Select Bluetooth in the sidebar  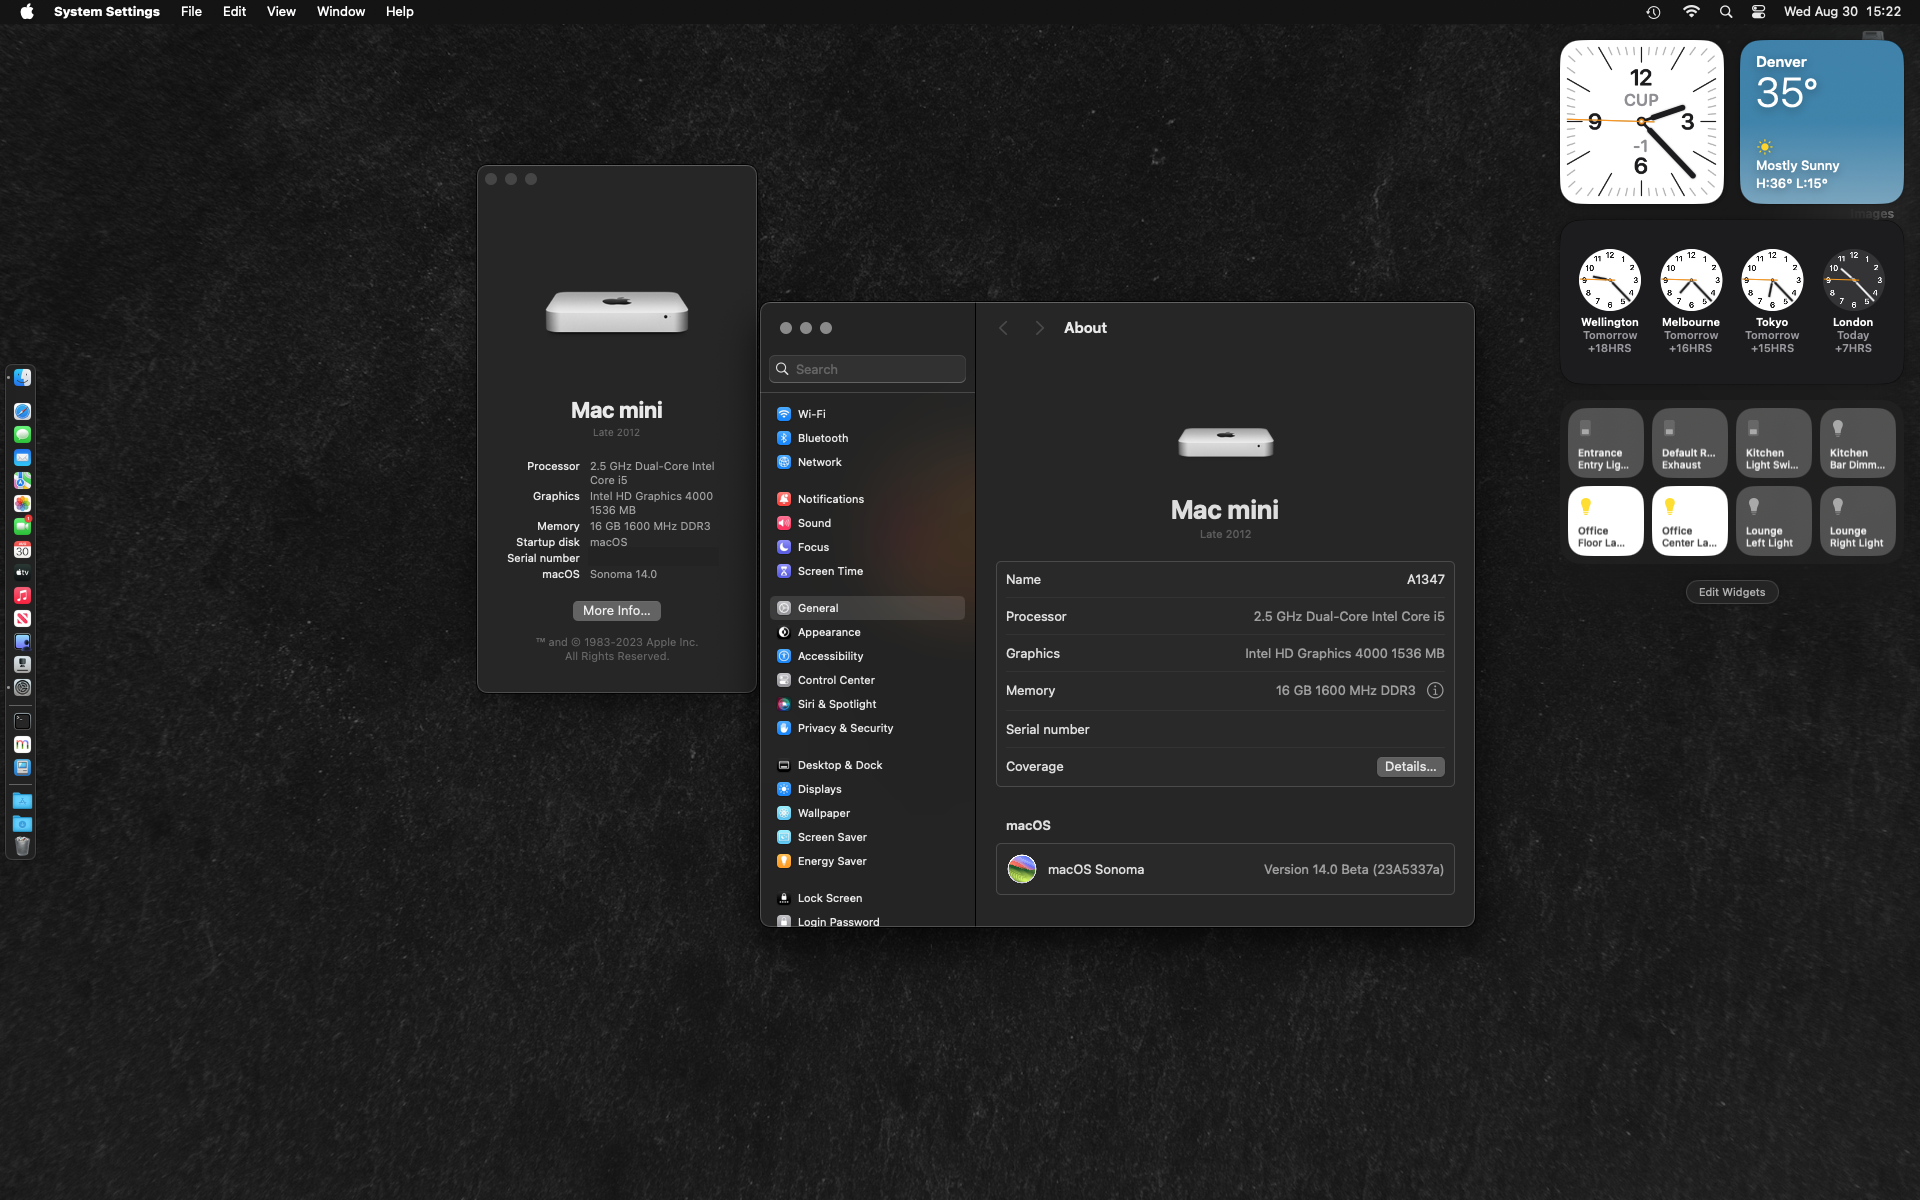822,438
